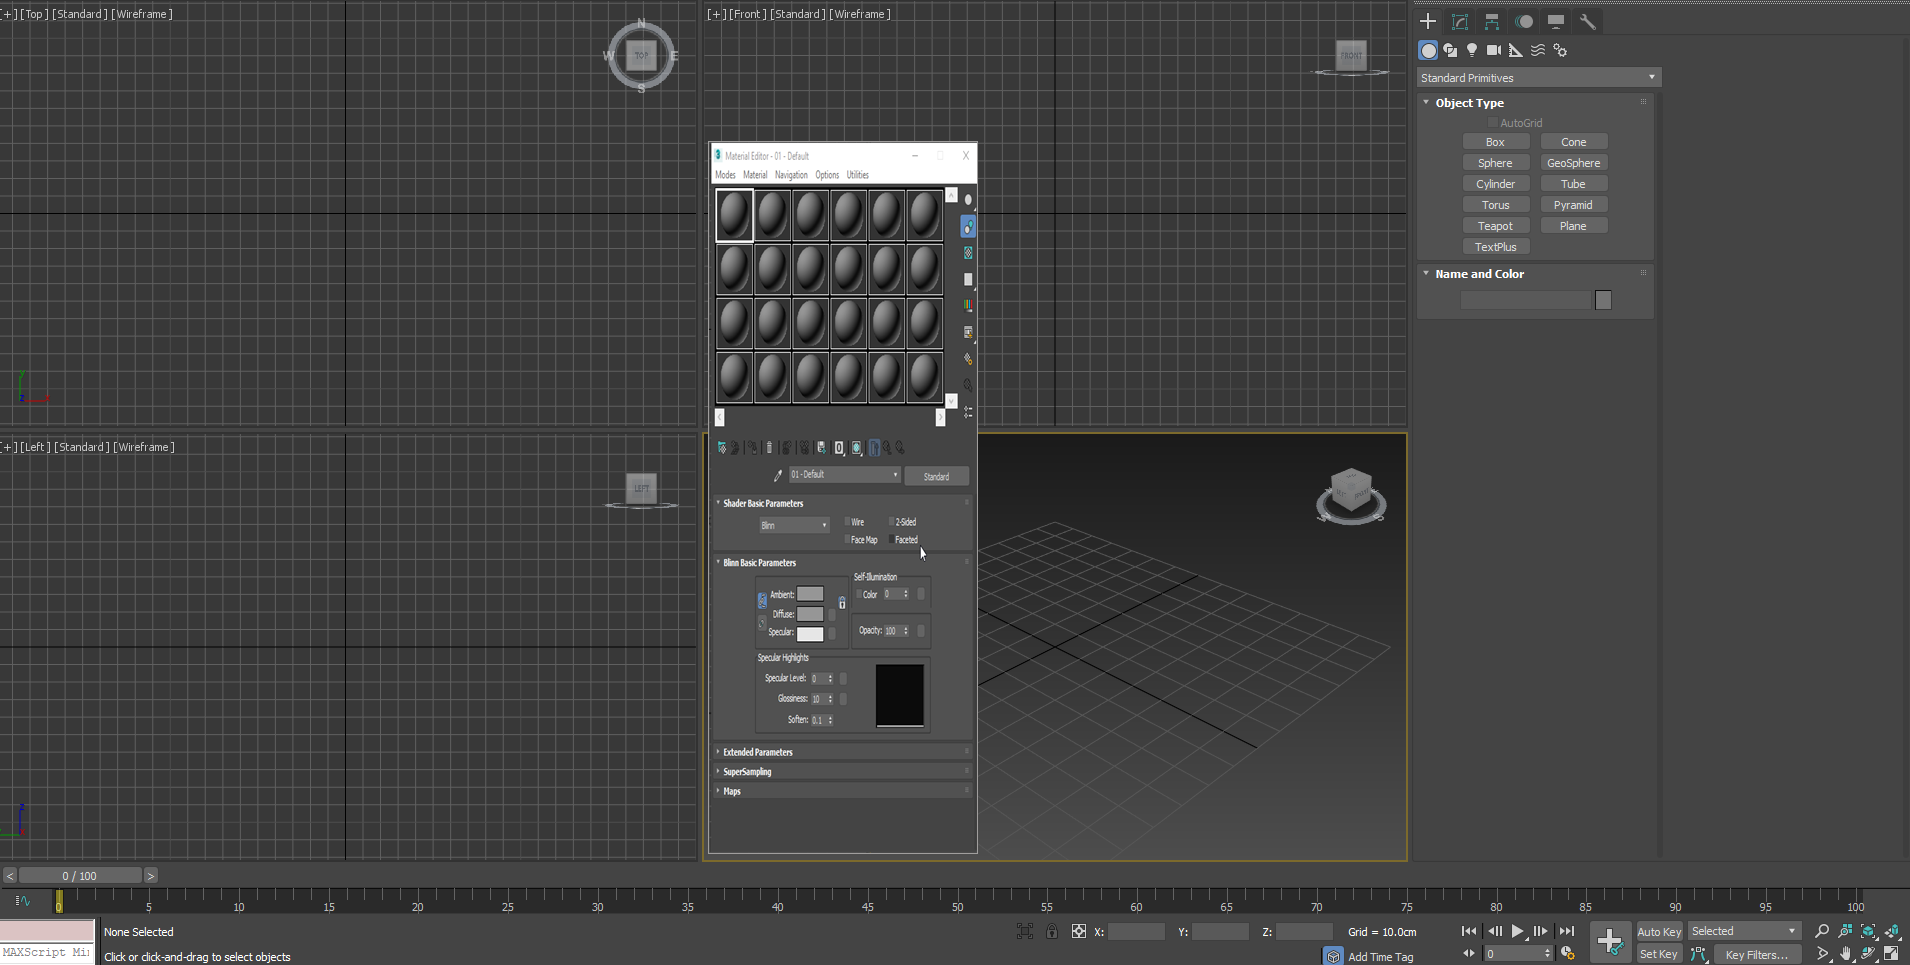Click the Standard material type button
This screenshot has height=965, width=1910.
pyautogui.click(x=936, y=476)
